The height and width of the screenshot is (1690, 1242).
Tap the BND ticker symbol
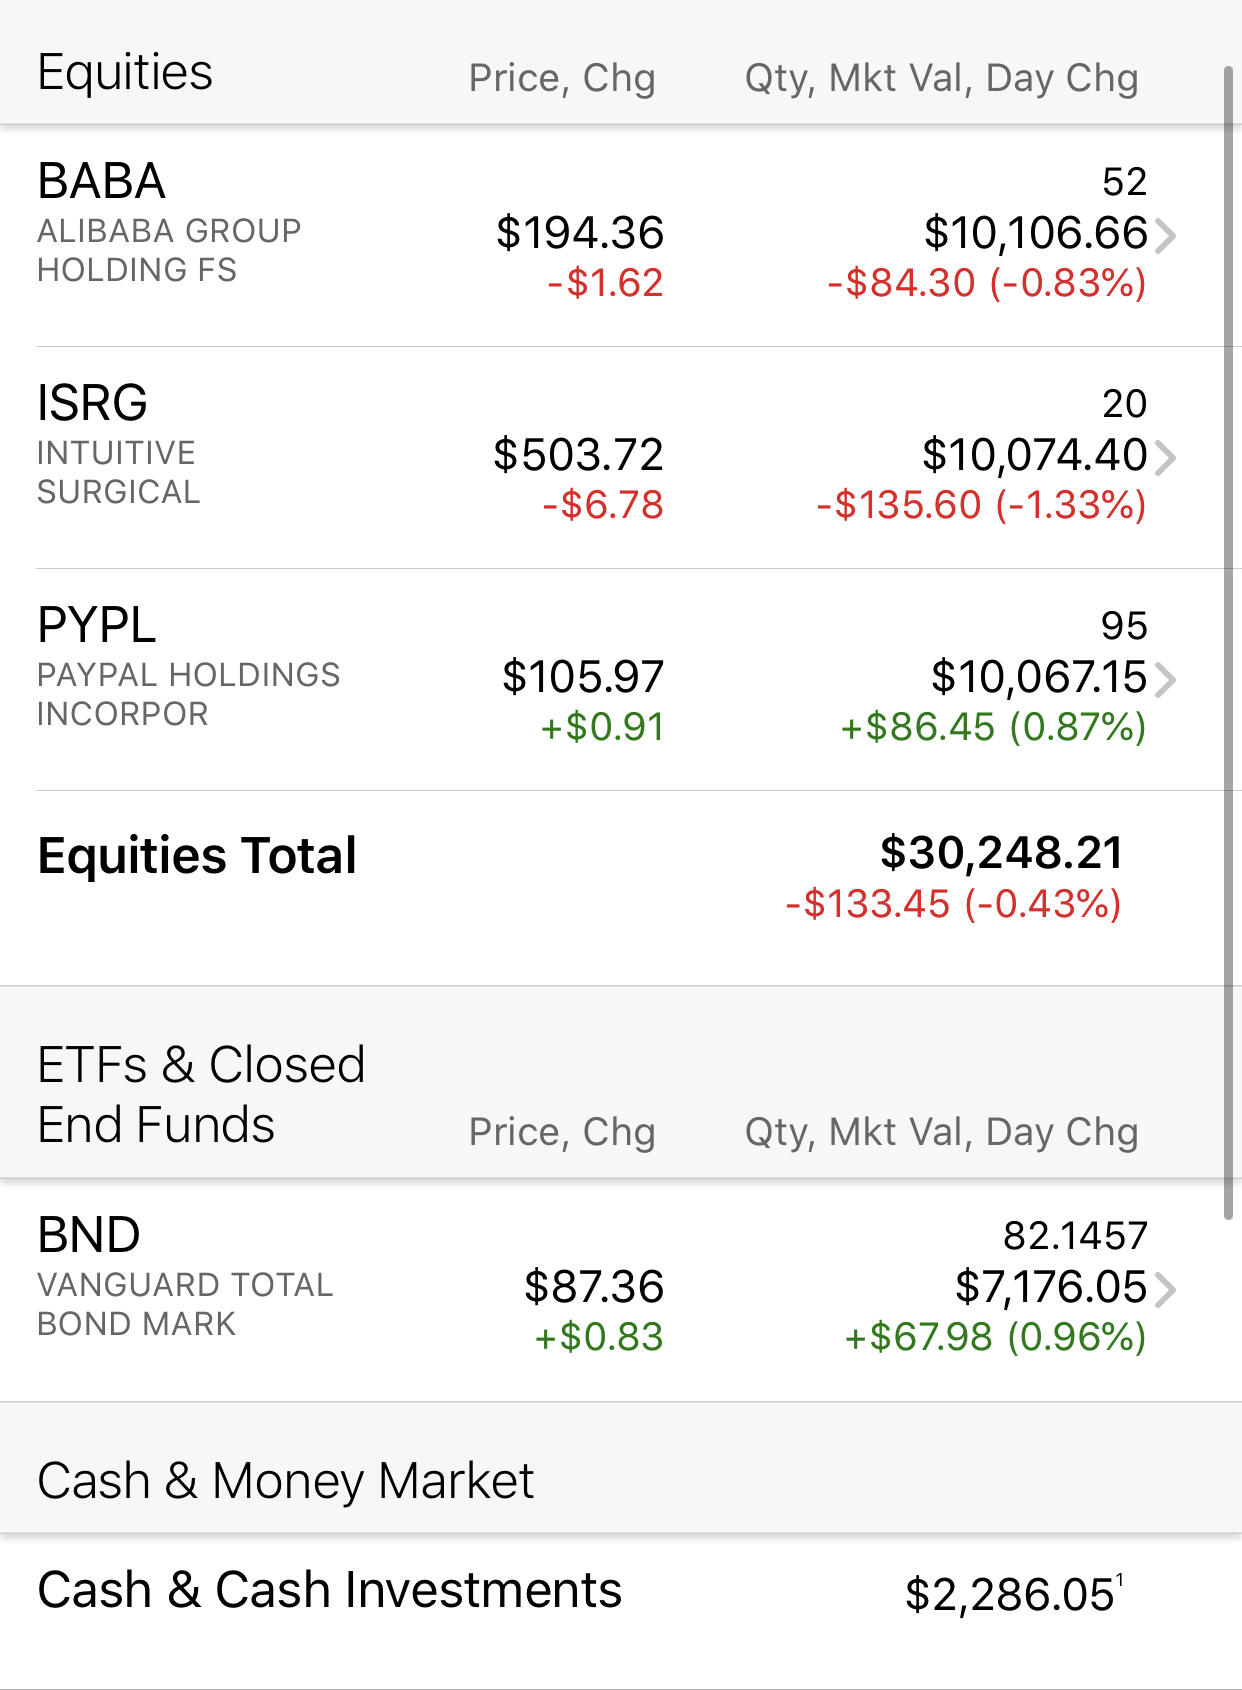click(x=88, y=1235)
